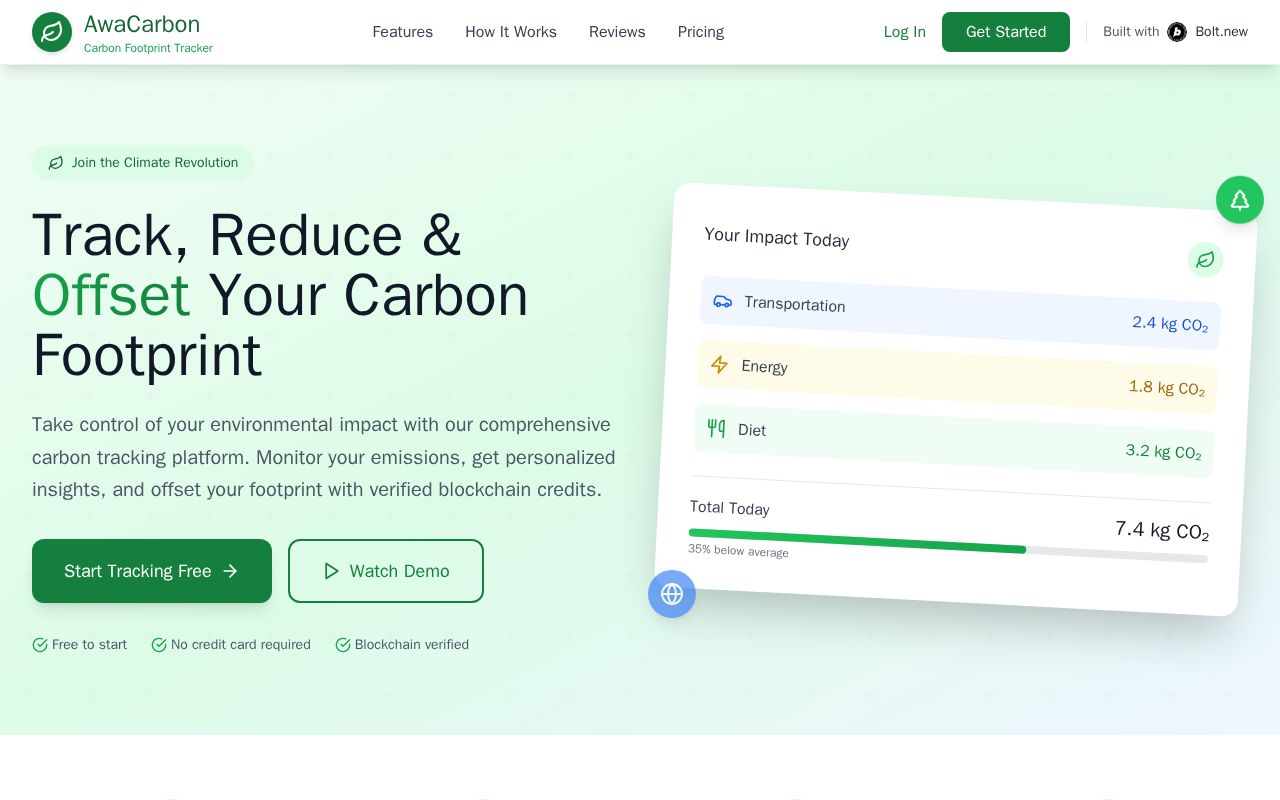Click the fork and knife Diet icon
Screen dimensions: 1280x800
(716, 428)
